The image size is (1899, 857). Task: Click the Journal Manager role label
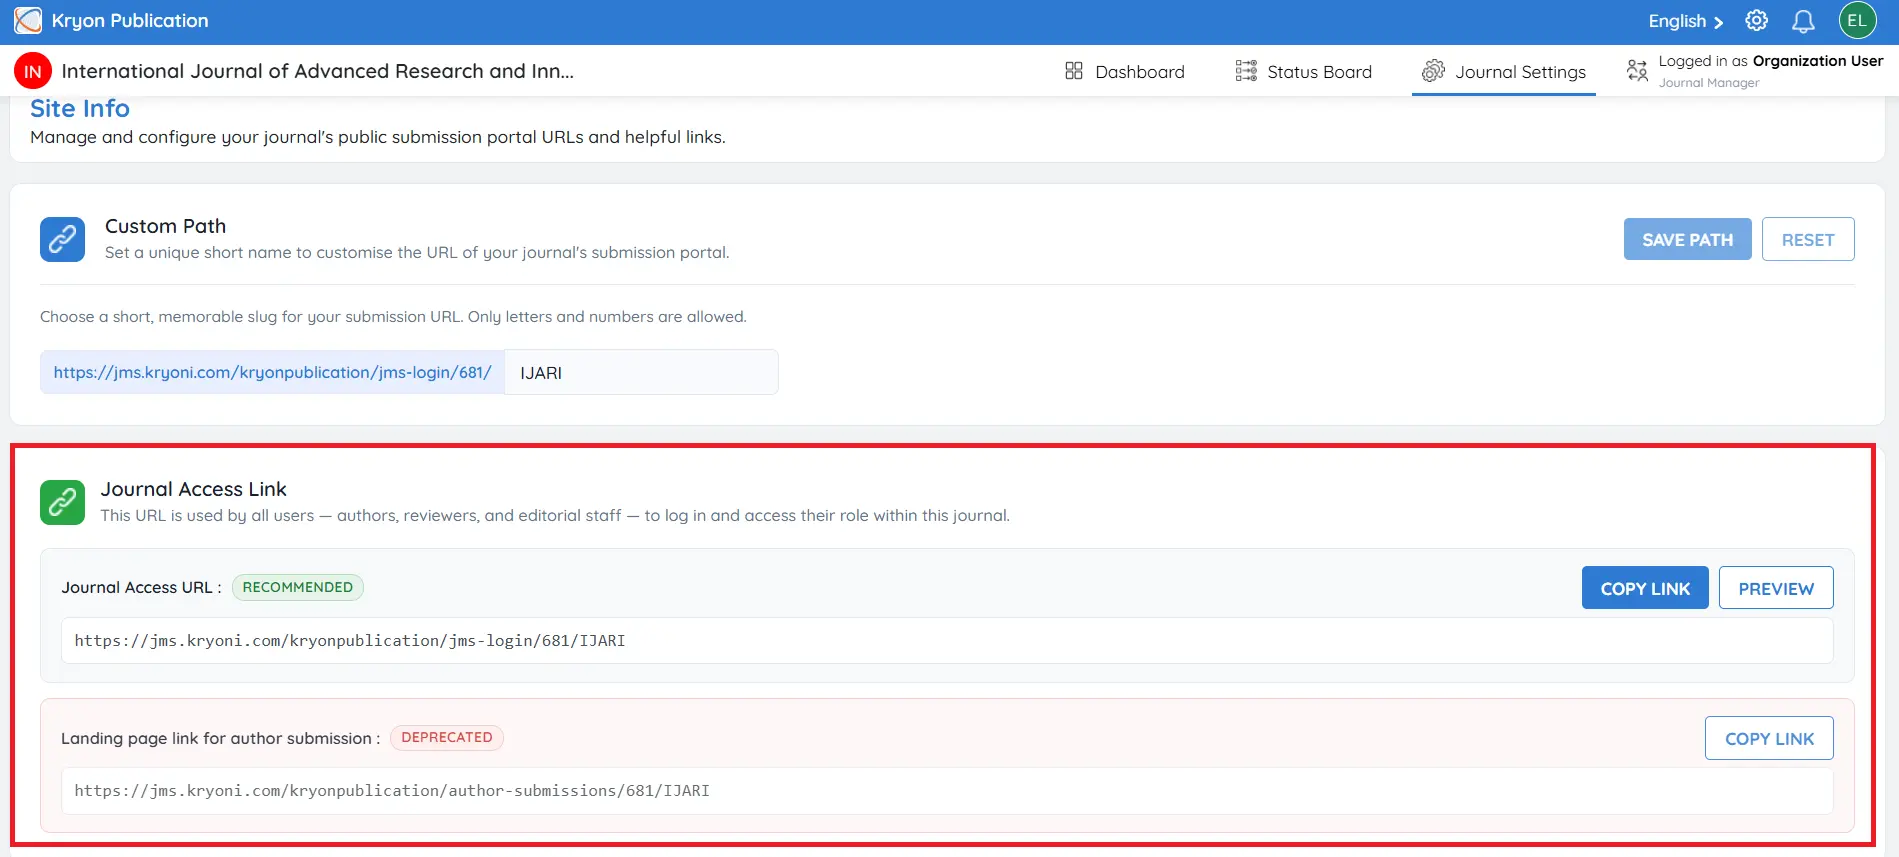(1709, 83)
